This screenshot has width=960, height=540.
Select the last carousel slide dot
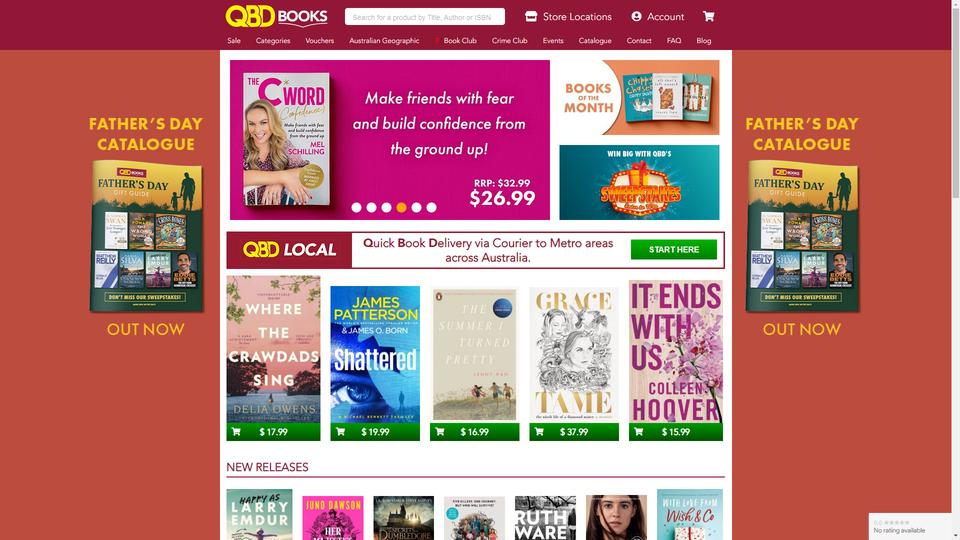point(432,208)
